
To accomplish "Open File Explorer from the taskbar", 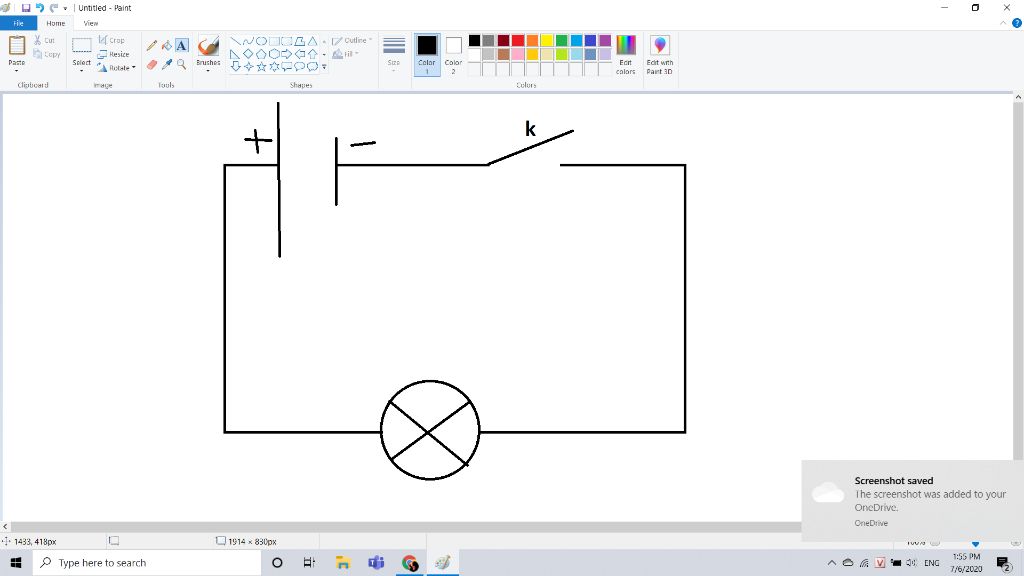I will click(x=343, y=562).
